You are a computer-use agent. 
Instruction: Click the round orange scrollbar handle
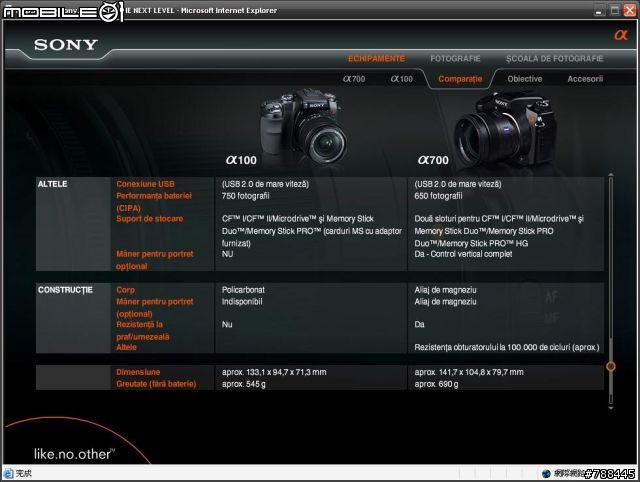point(611,366)
